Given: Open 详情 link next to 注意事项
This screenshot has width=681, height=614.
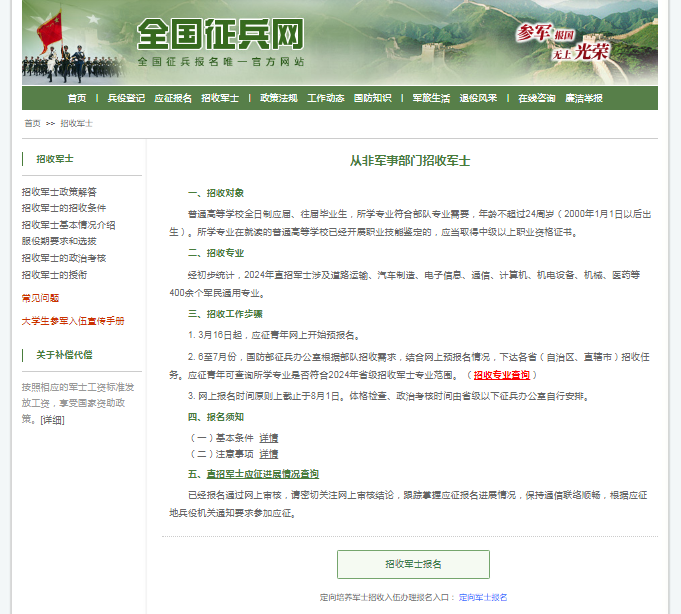Looking at the screenshot, I should [268, 454].
